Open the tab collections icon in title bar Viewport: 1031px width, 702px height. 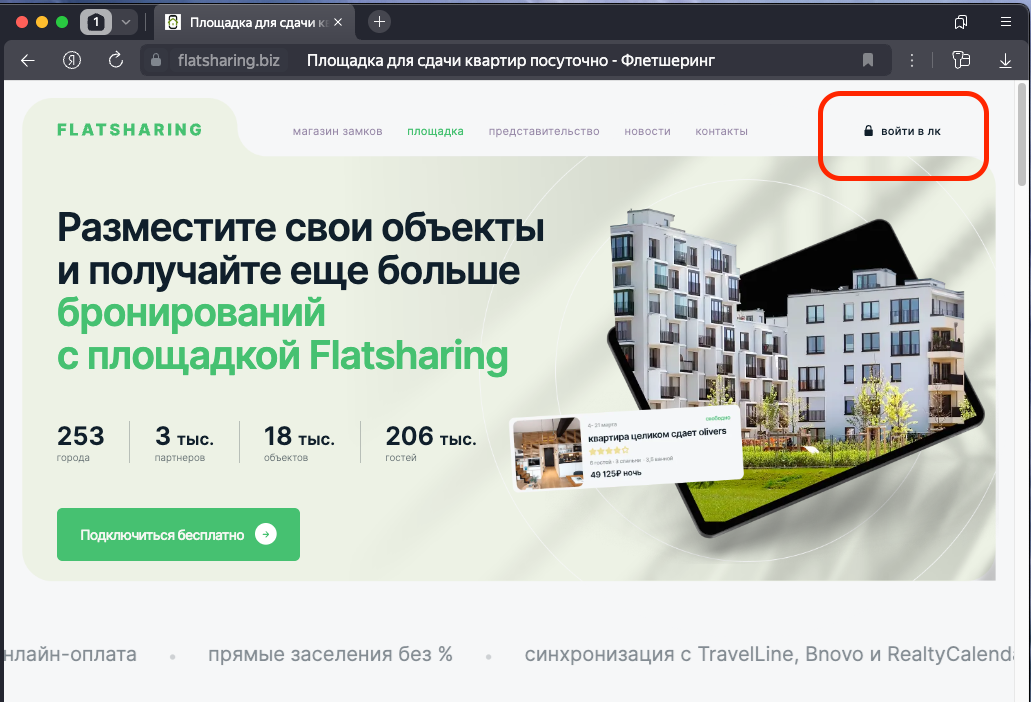click(x=961, y=22)
